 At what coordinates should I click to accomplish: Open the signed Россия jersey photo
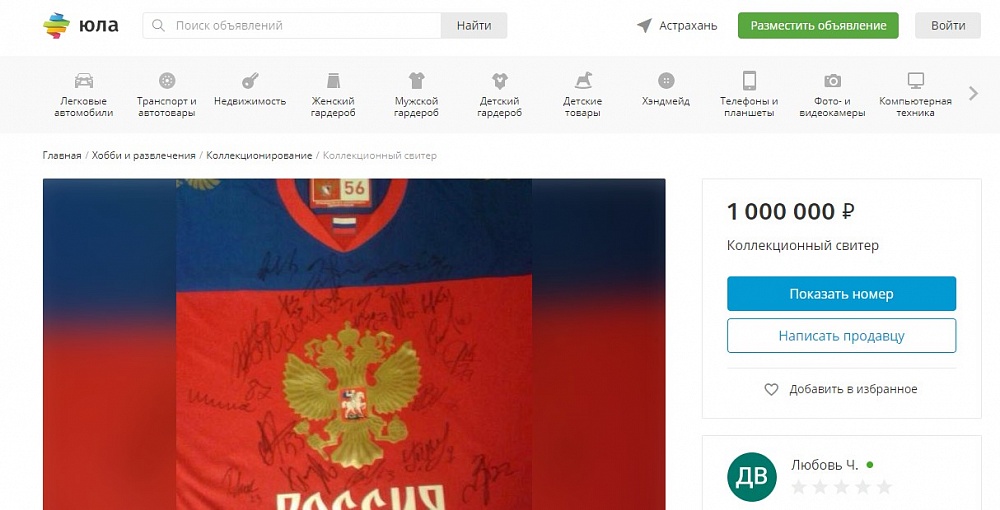pos(354,344)
